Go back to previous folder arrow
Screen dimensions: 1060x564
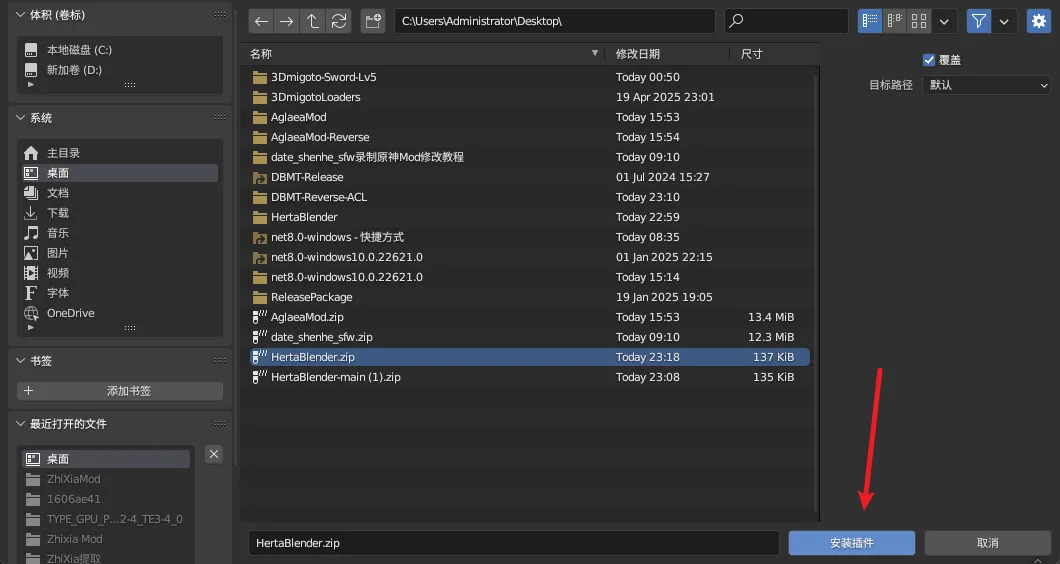[261, 21]
